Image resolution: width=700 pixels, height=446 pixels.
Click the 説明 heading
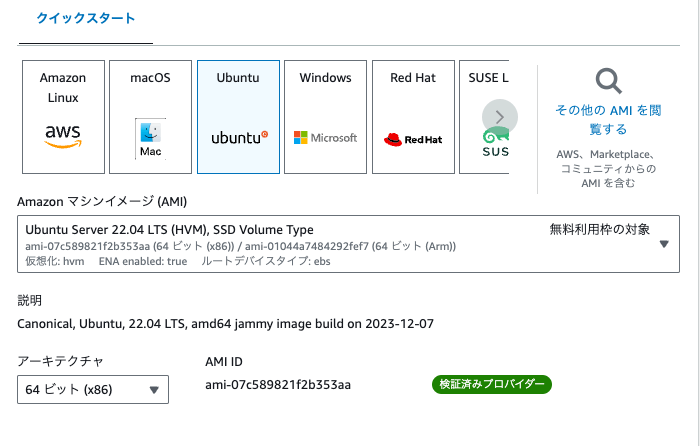click(29, 300)
